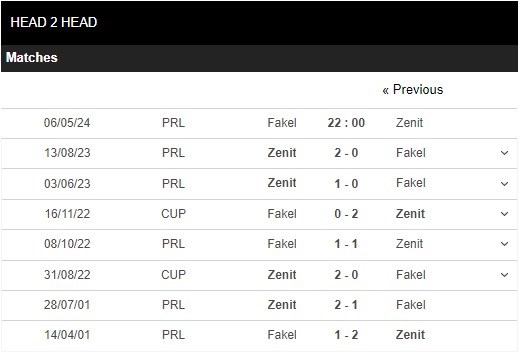Select the Matches tab header
The image size is (519, 362).
coord(32,57)
